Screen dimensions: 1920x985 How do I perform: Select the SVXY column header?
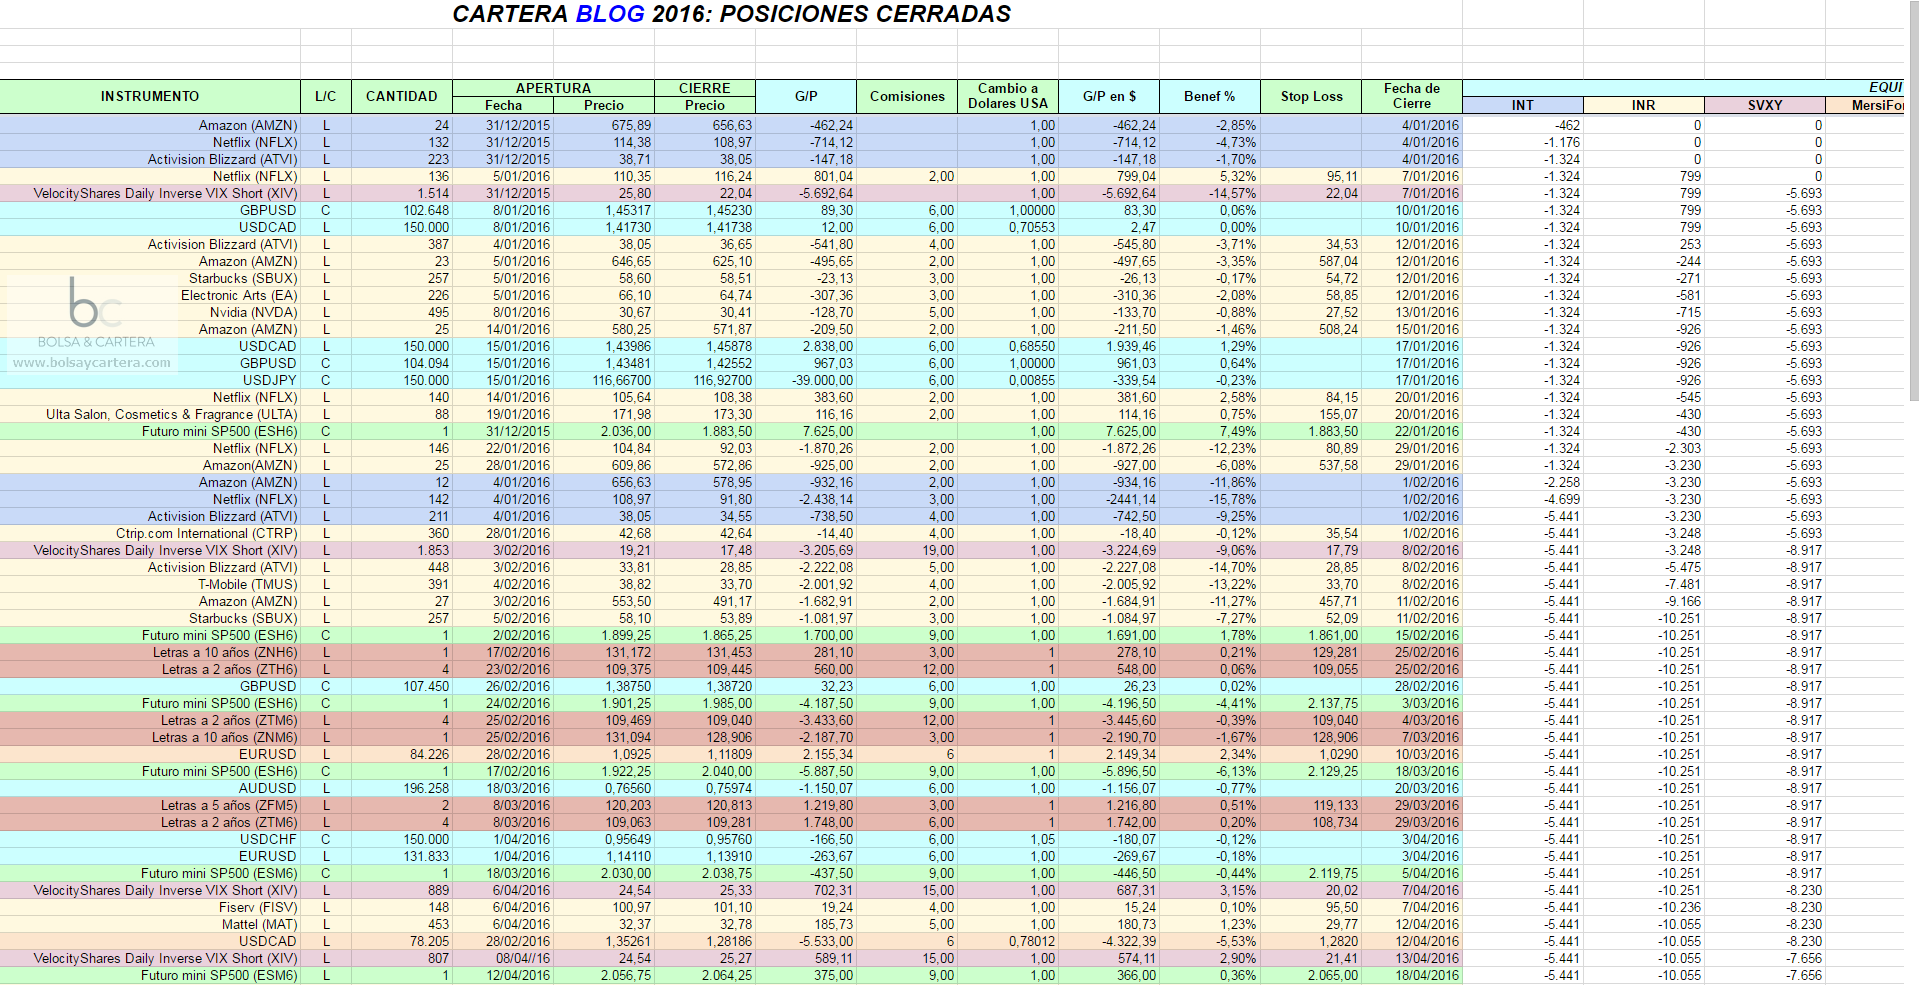[1765, 105]
